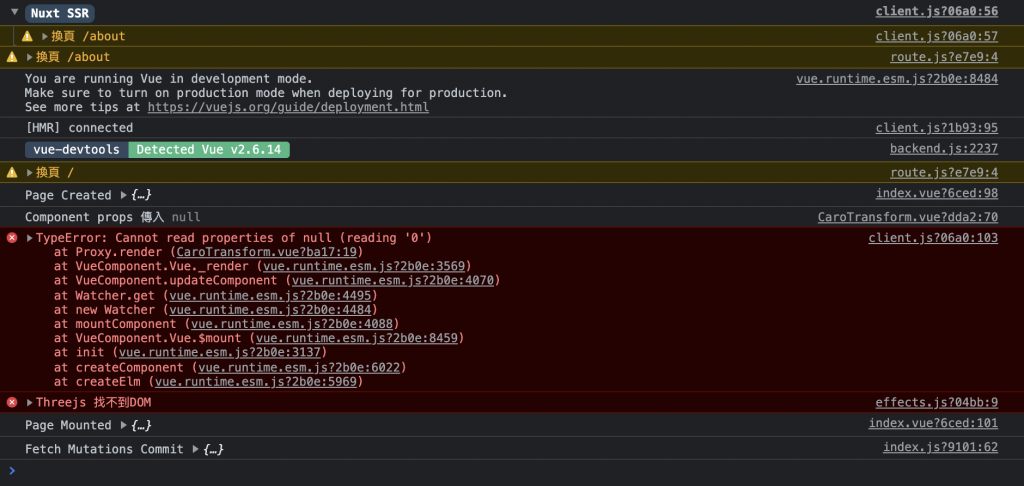Image resolution: width=1024 pixels, height=486 pixels.
Task: Expand the Page Created object
Action: [124, 195]
